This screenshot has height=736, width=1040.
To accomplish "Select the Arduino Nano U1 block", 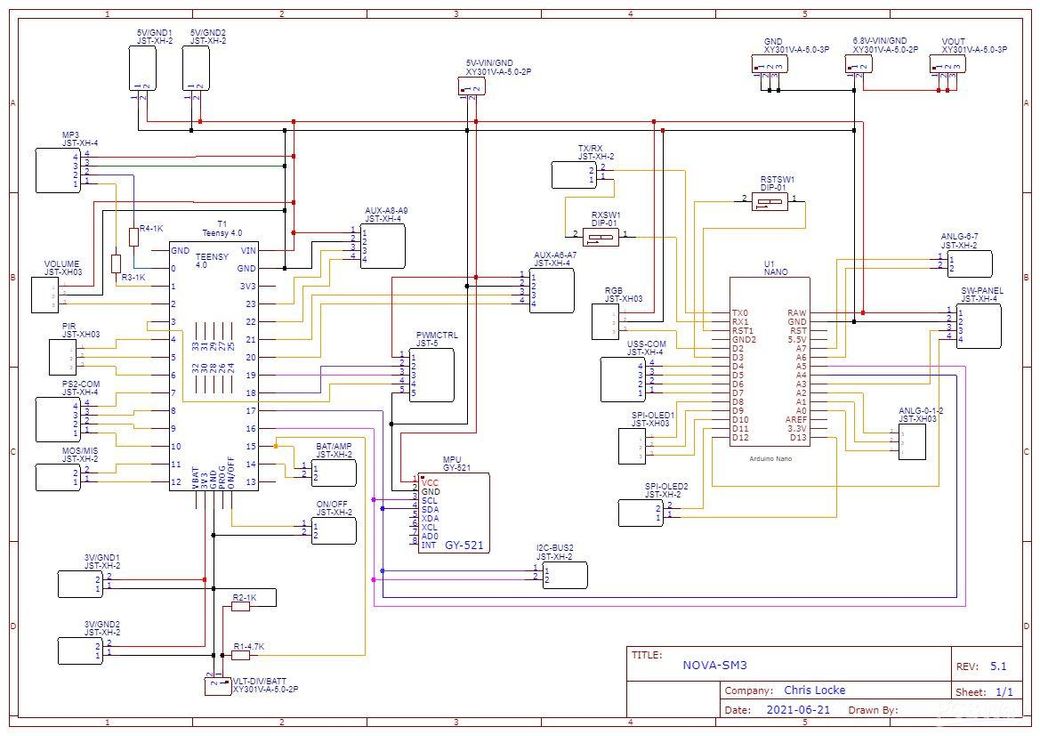I will 769,362.
